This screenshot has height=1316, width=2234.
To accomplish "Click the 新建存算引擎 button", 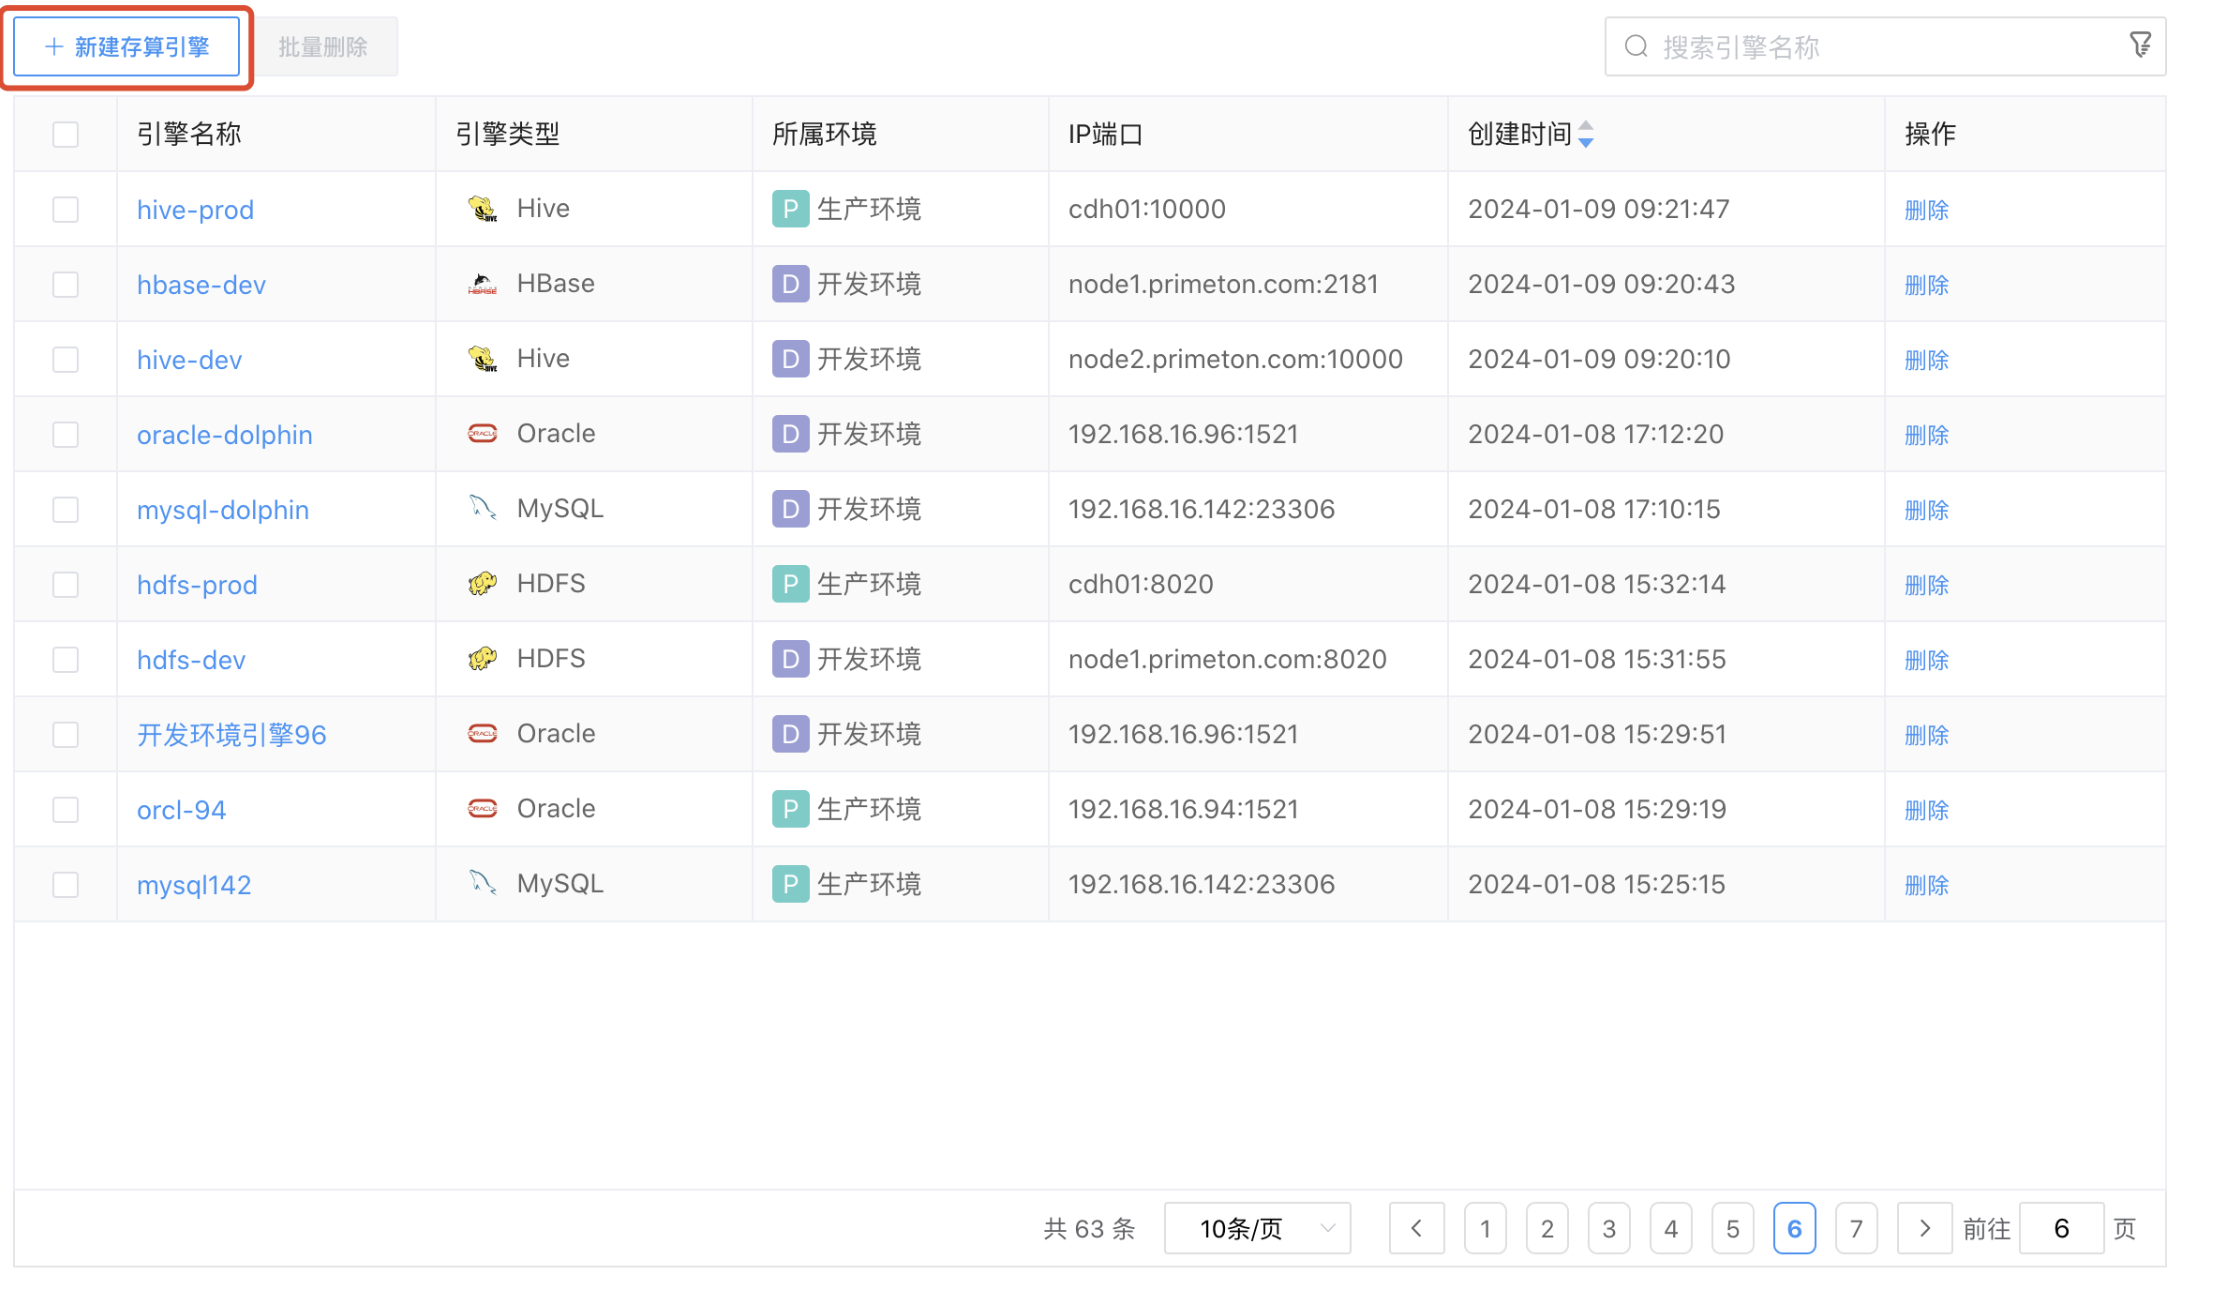I will pos(127,46).
